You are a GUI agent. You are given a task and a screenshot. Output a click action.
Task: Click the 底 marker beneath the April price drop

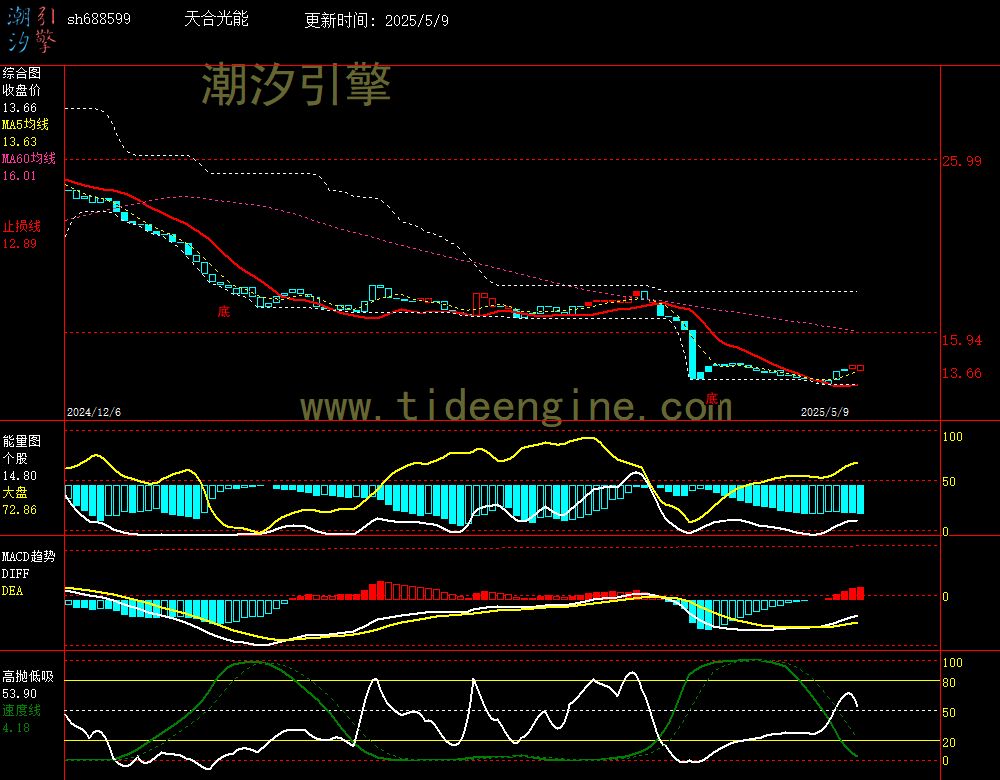712,399
